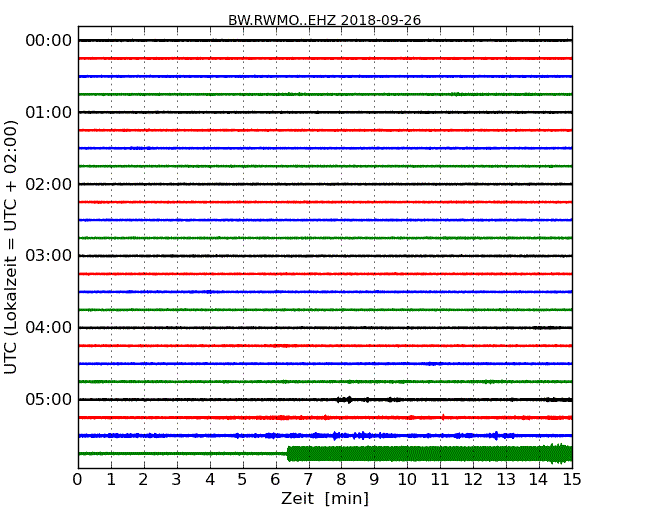Select x-axis minute tick label 6
Screen dimensions: 650x520
tap(275, 480)
